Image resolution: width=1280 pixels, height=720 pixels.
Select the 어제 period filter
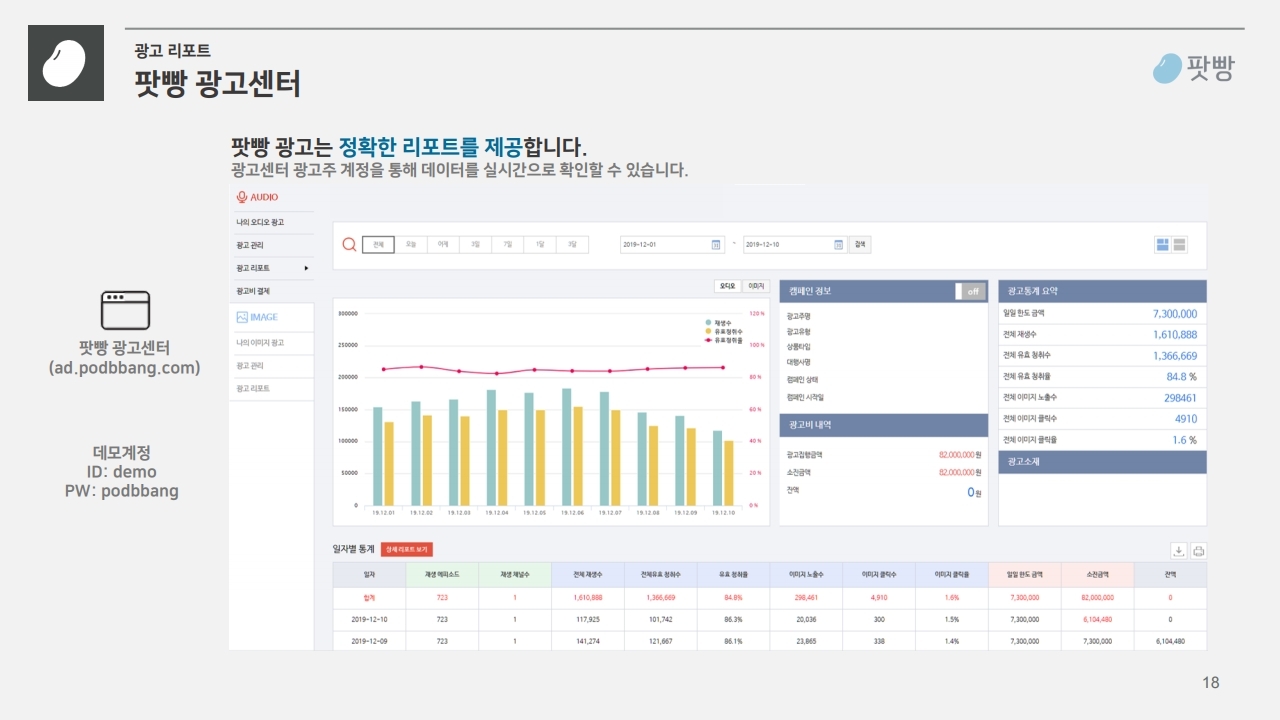[443, 244]
